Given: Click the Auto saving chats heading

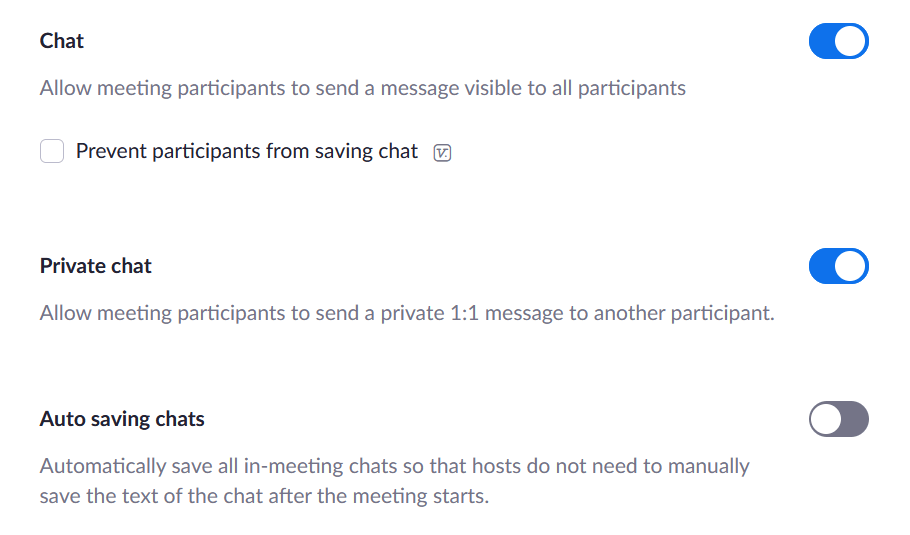Looking at the screenshot, I should [x=122, y=419].
